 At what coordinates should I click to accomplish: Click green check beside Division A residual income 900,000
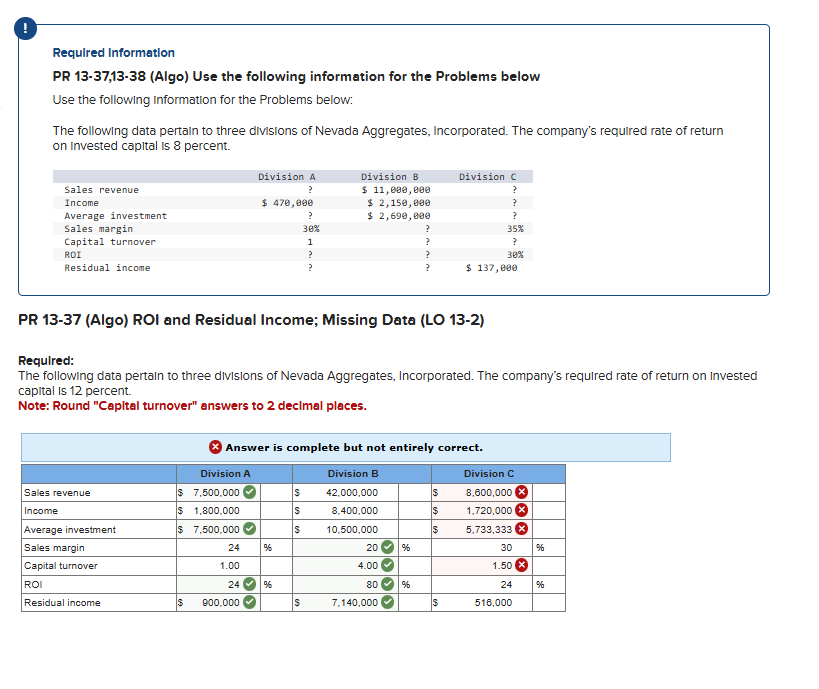(x=250, y=602)
